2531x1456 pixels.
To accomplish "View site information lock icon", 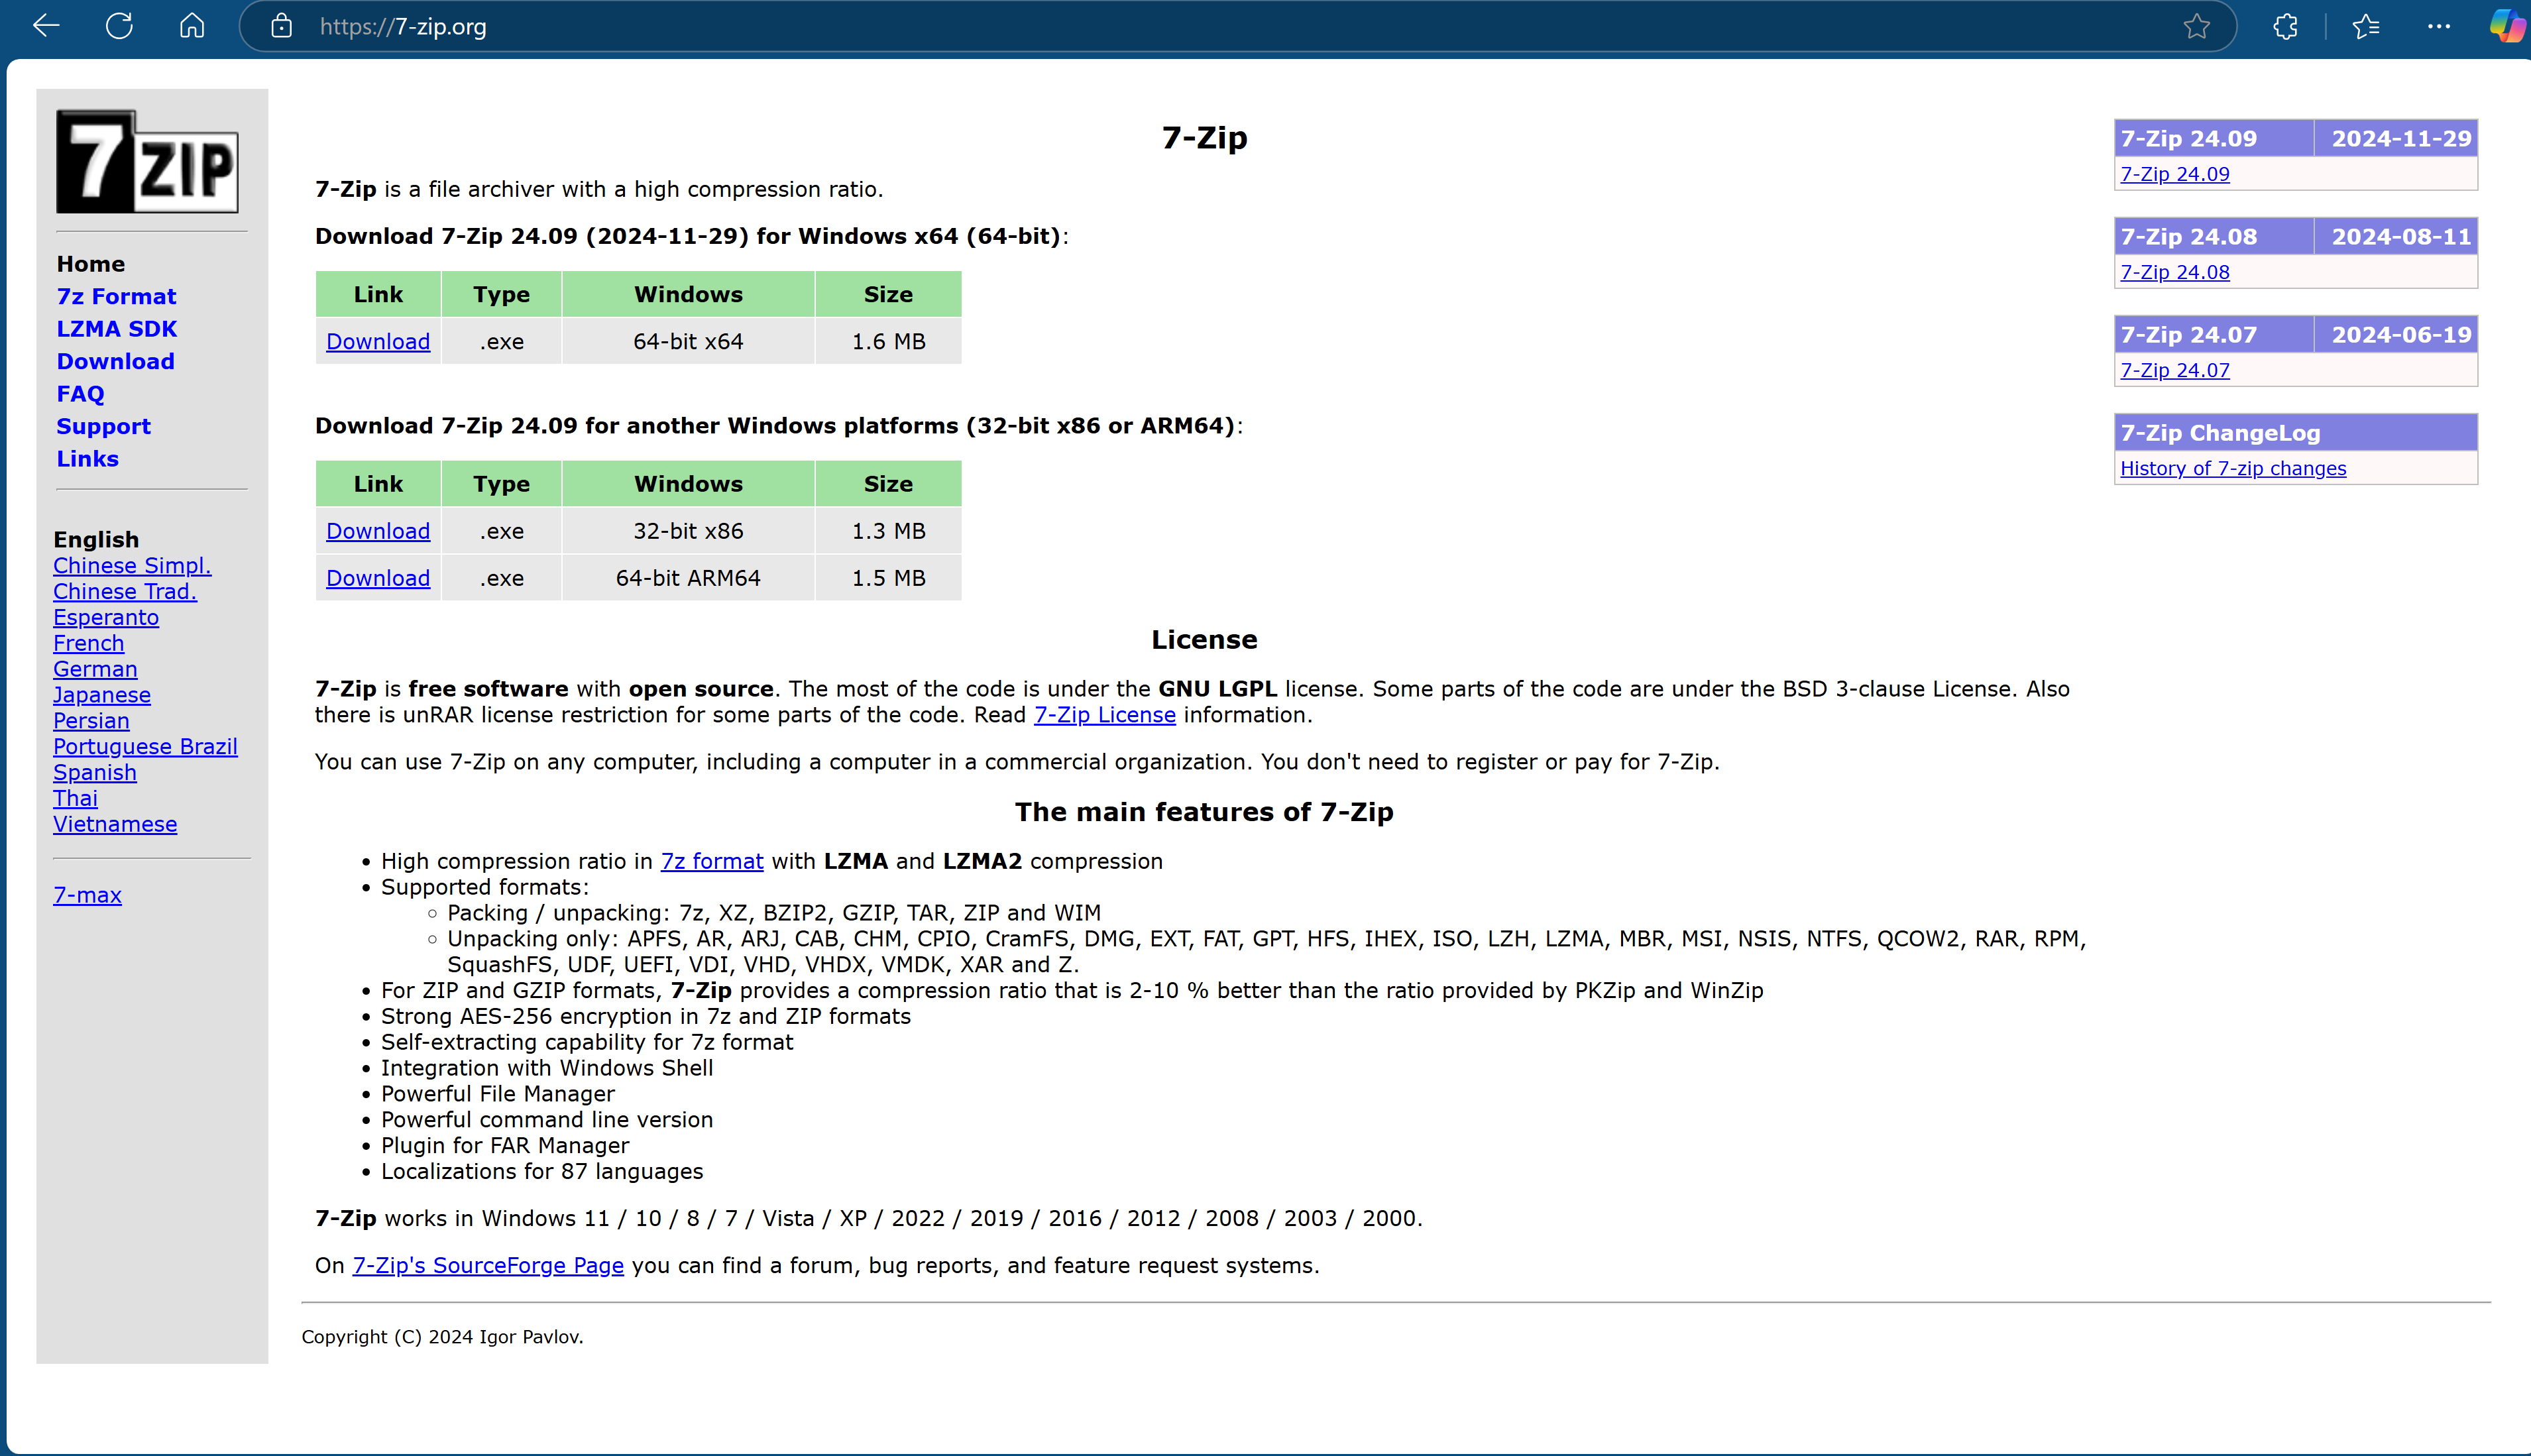I will click(282, 26).
